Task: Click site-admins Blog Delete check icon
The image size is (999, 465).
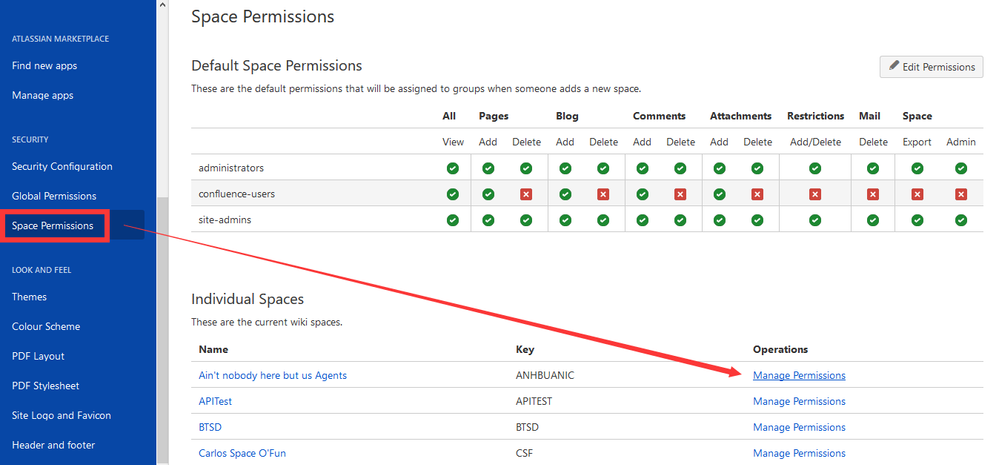Action: [x=603, y=220]
